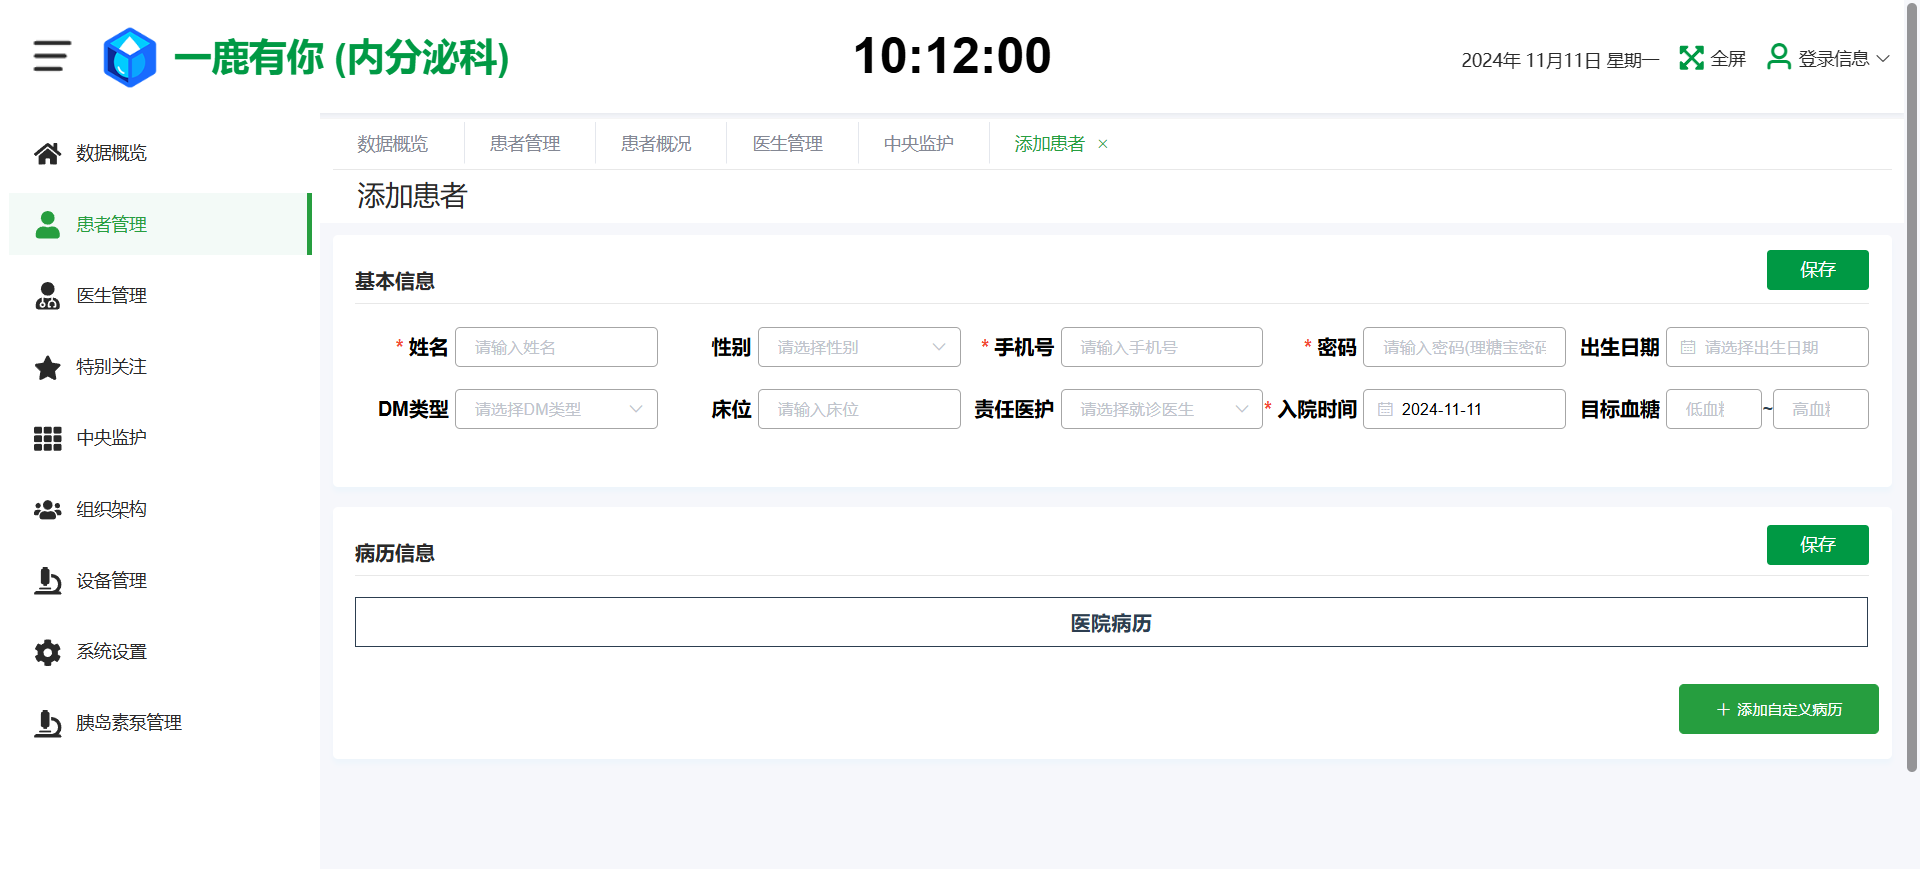This screenshot has width=1920, height=869.
Task: Open 中央监护 in the sidebar
Action: pos(160,438)
